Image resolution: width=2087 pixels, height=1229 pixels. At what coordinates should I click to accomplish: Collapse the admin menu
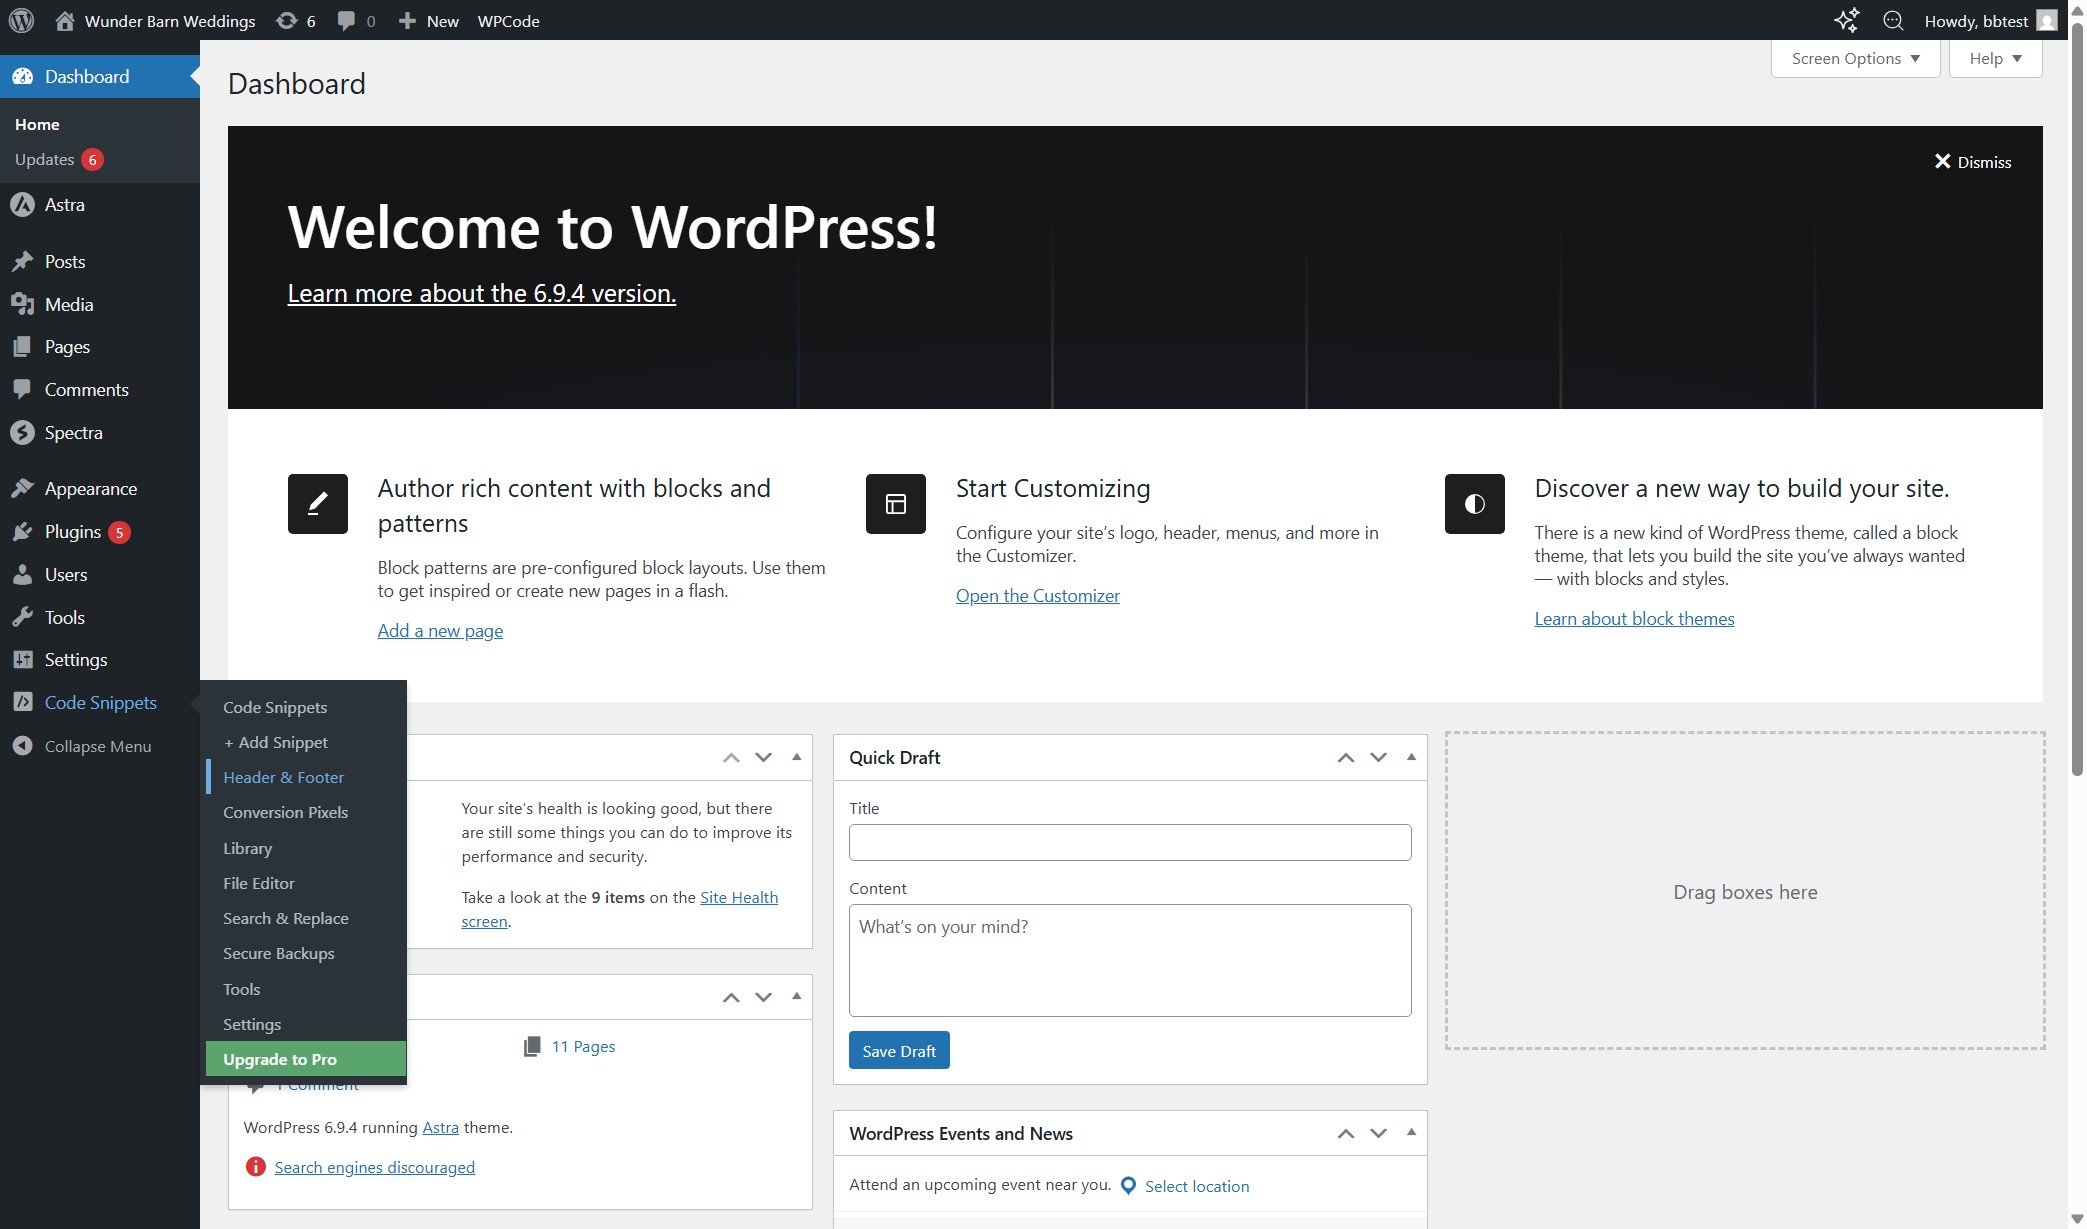click(x=82, y=746)
